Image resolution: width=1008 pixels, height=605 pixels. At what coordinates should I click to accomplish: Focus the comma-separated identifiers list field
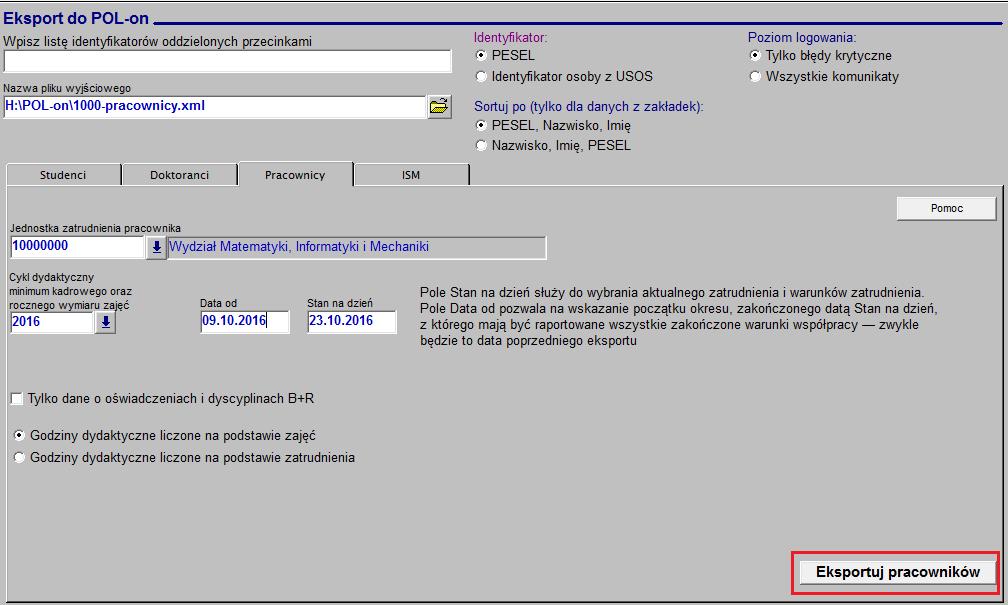pyautogui.click(x=228, y=61)
